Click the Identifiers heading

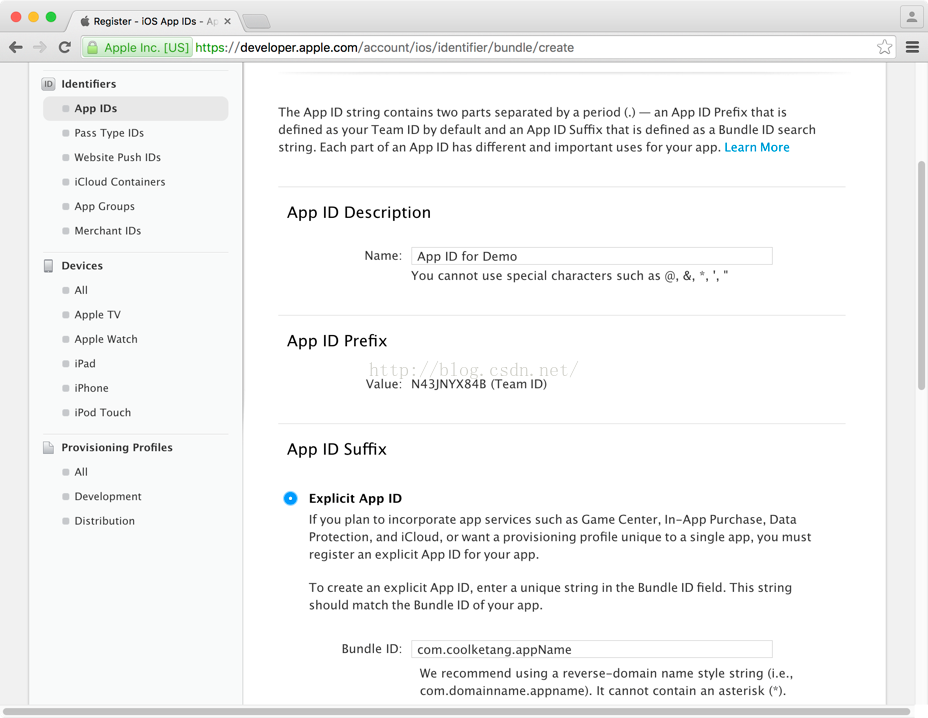(x=89, y=84)
